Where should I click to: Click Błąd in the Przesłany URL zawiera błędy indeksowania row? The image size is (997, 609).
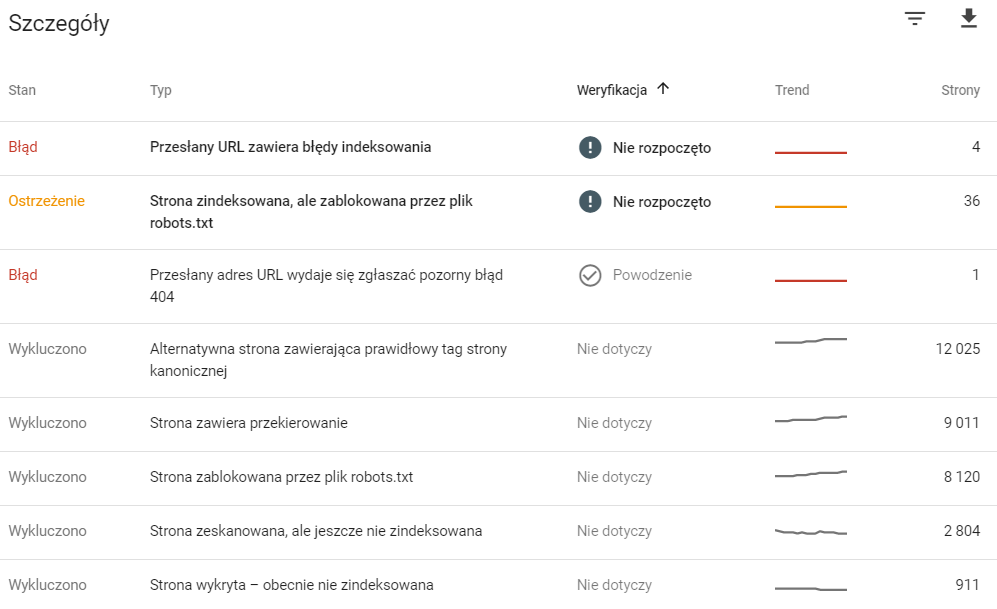(x=23, y=147)
